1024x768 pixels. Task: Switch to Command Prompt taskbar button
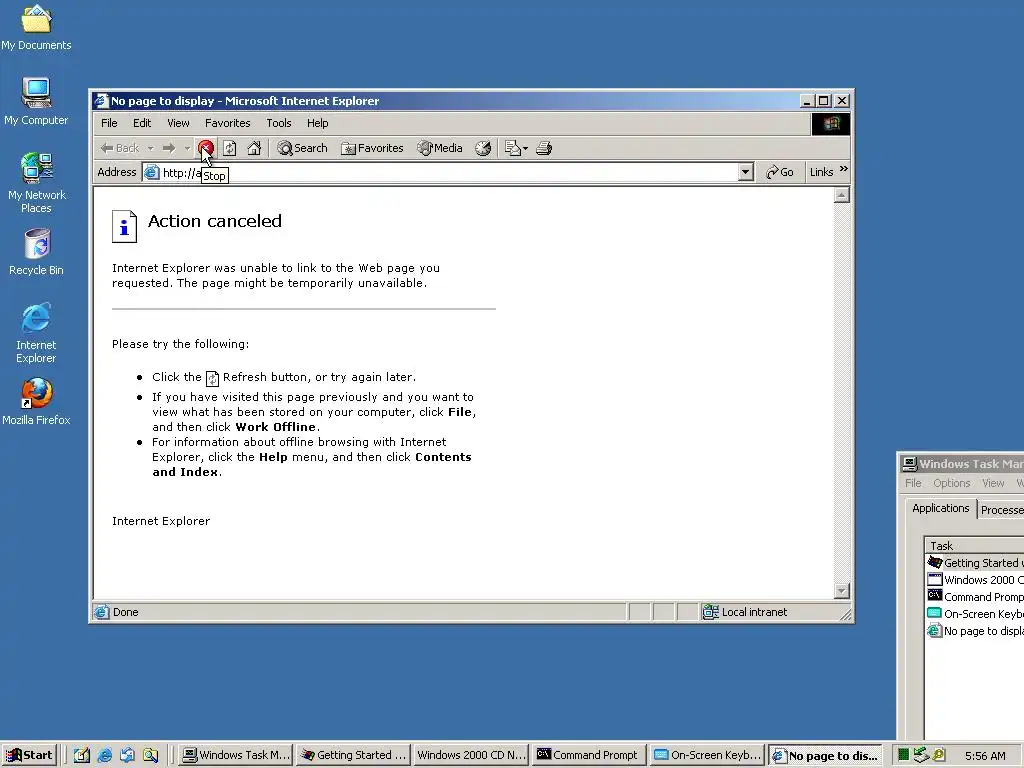pos(588,755)
